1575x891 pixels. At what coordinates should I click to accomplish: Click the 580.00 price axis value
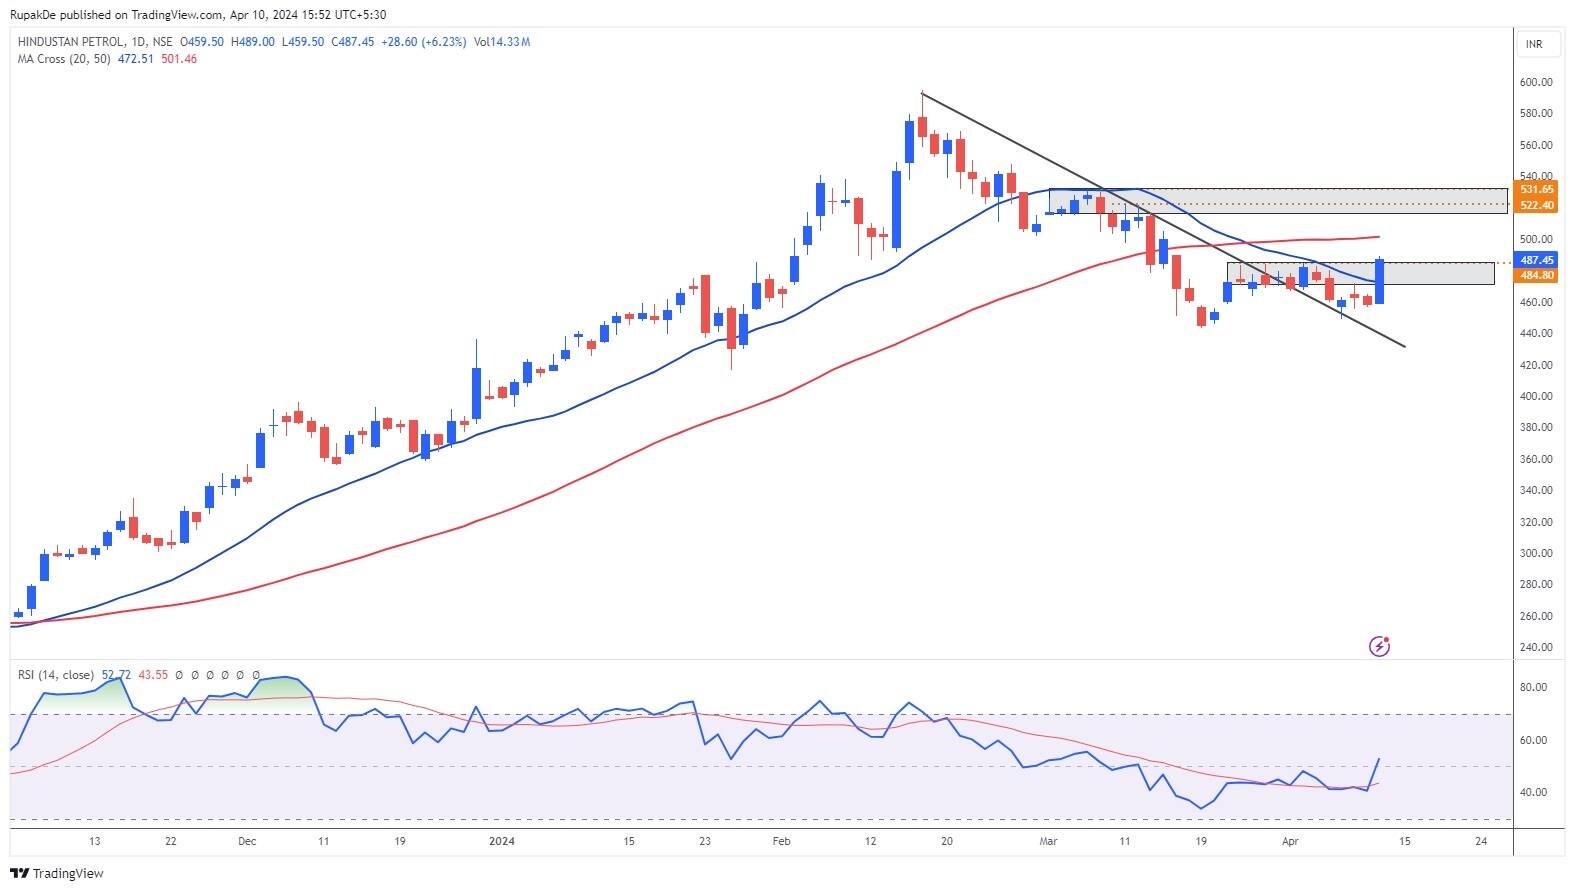(1536, 114)
